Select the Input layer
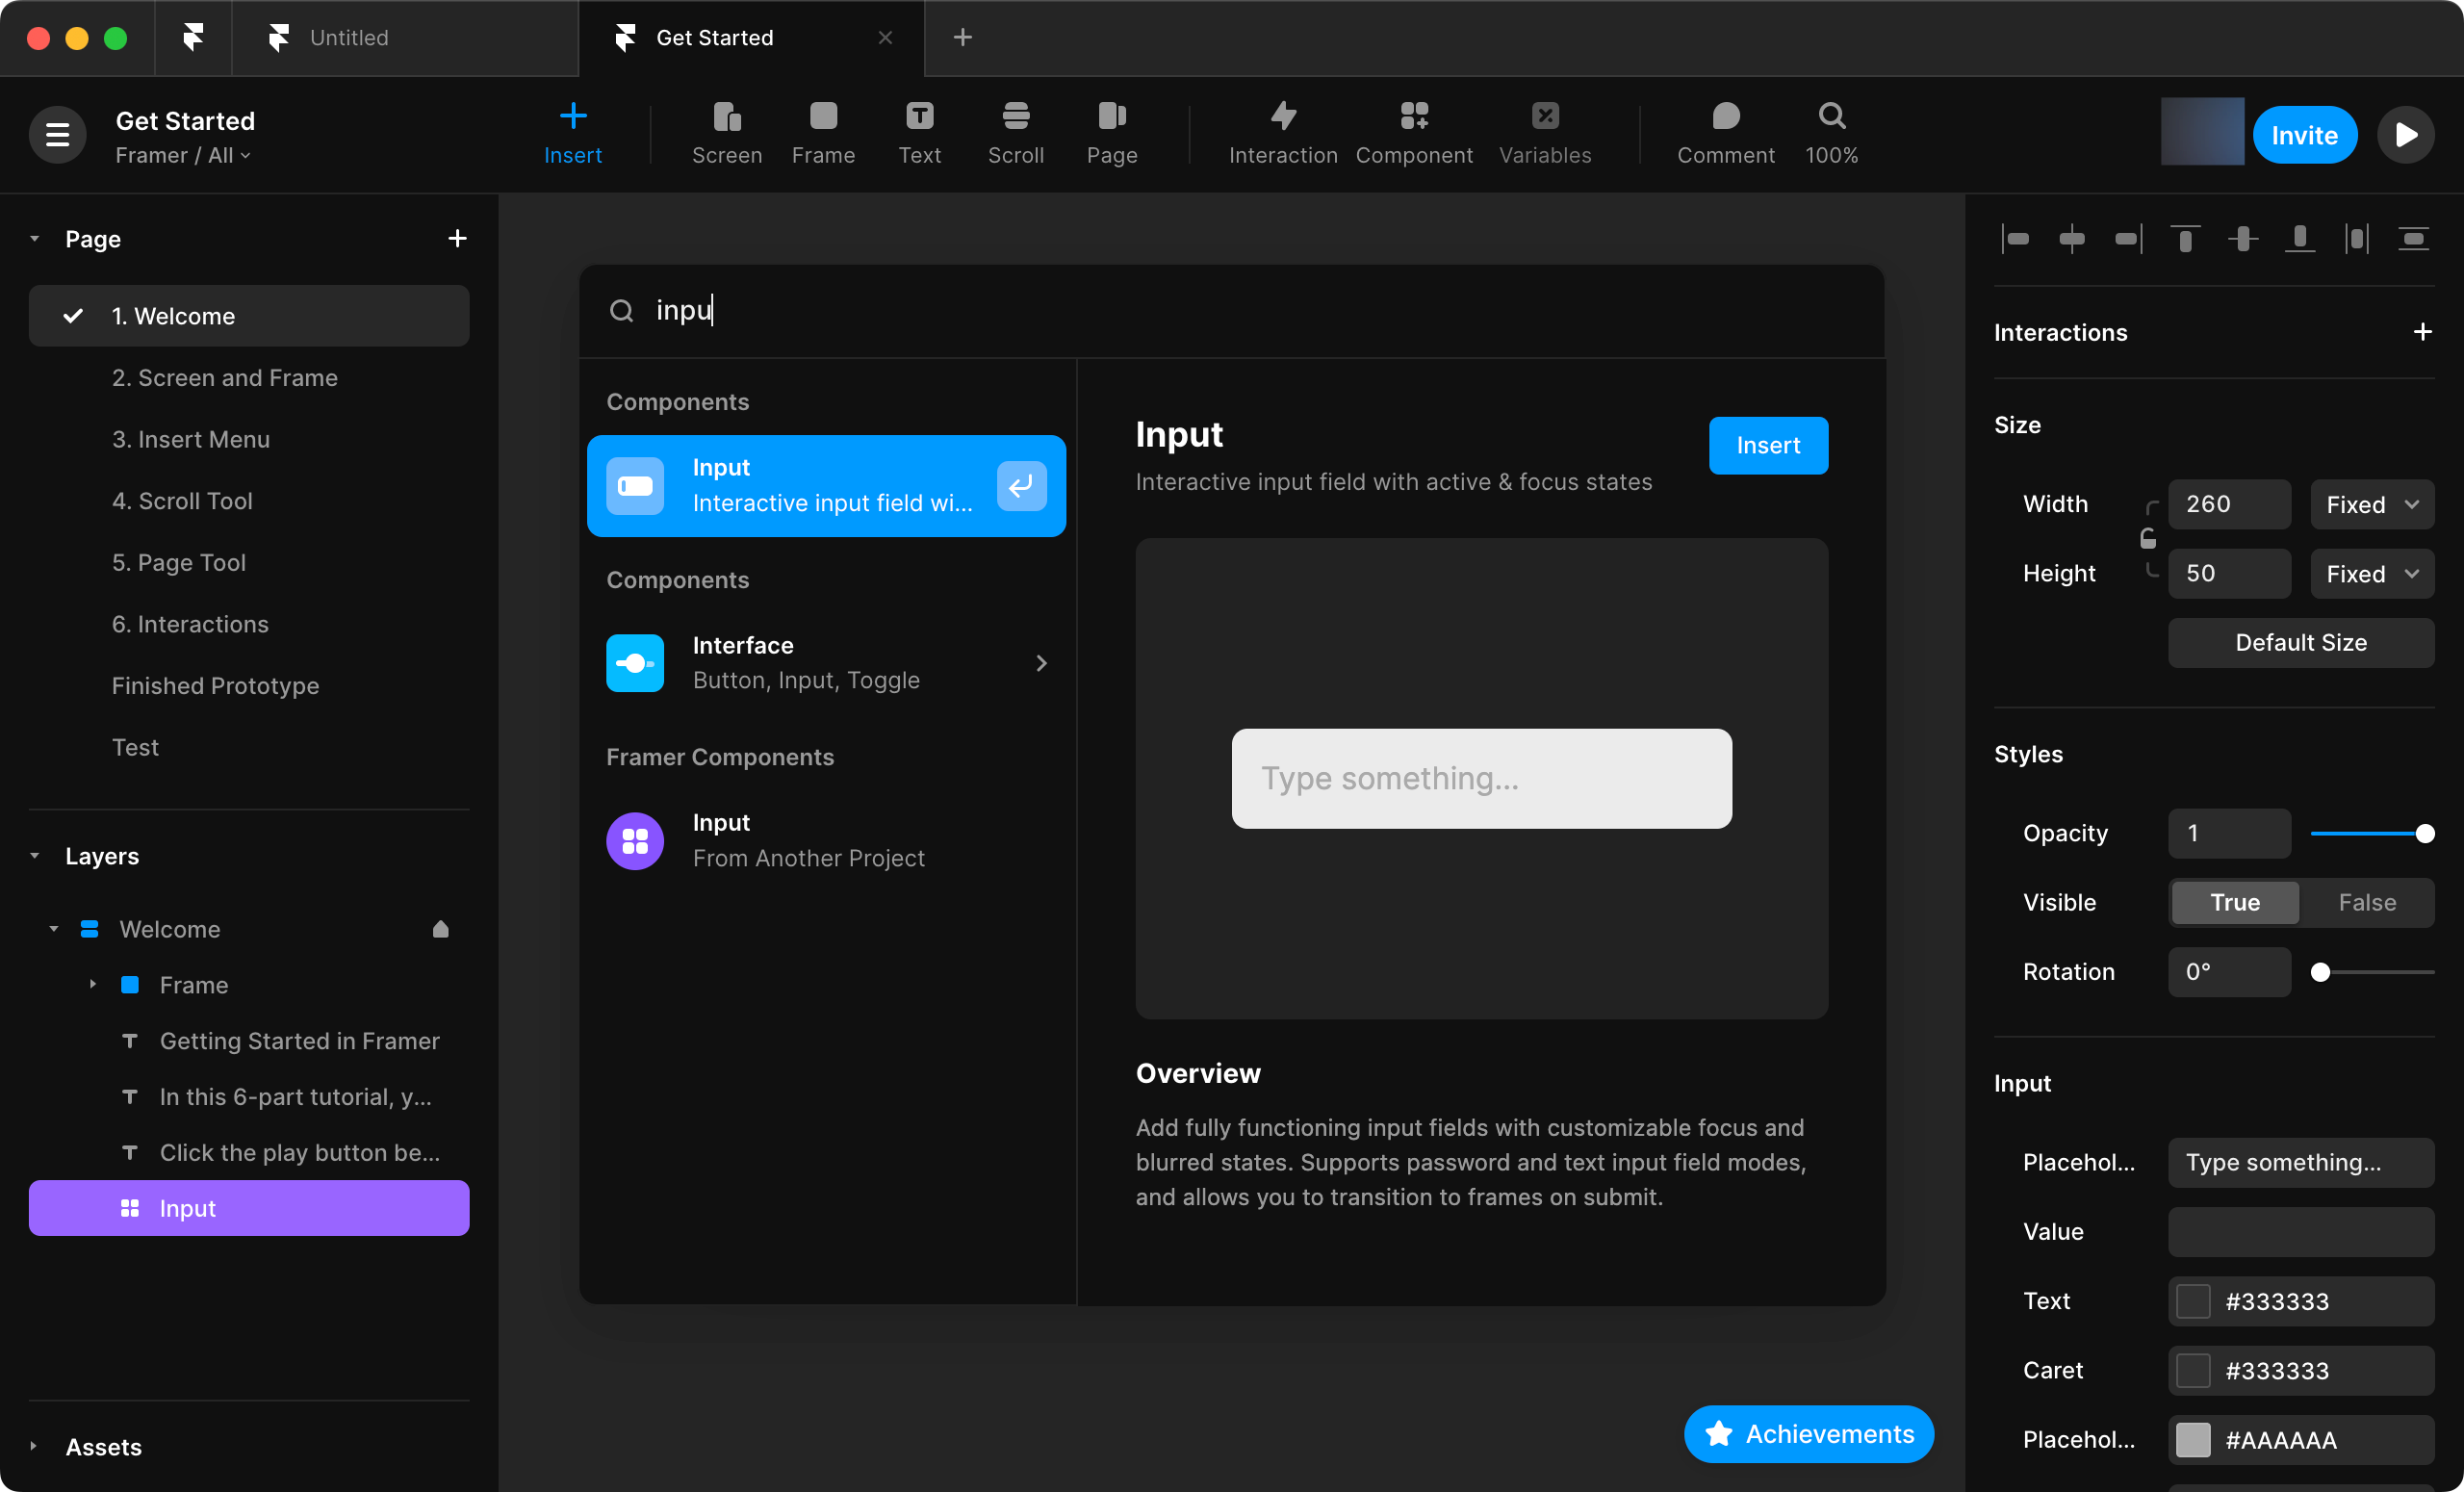2464x1492 pixels. pos(249,1208)
